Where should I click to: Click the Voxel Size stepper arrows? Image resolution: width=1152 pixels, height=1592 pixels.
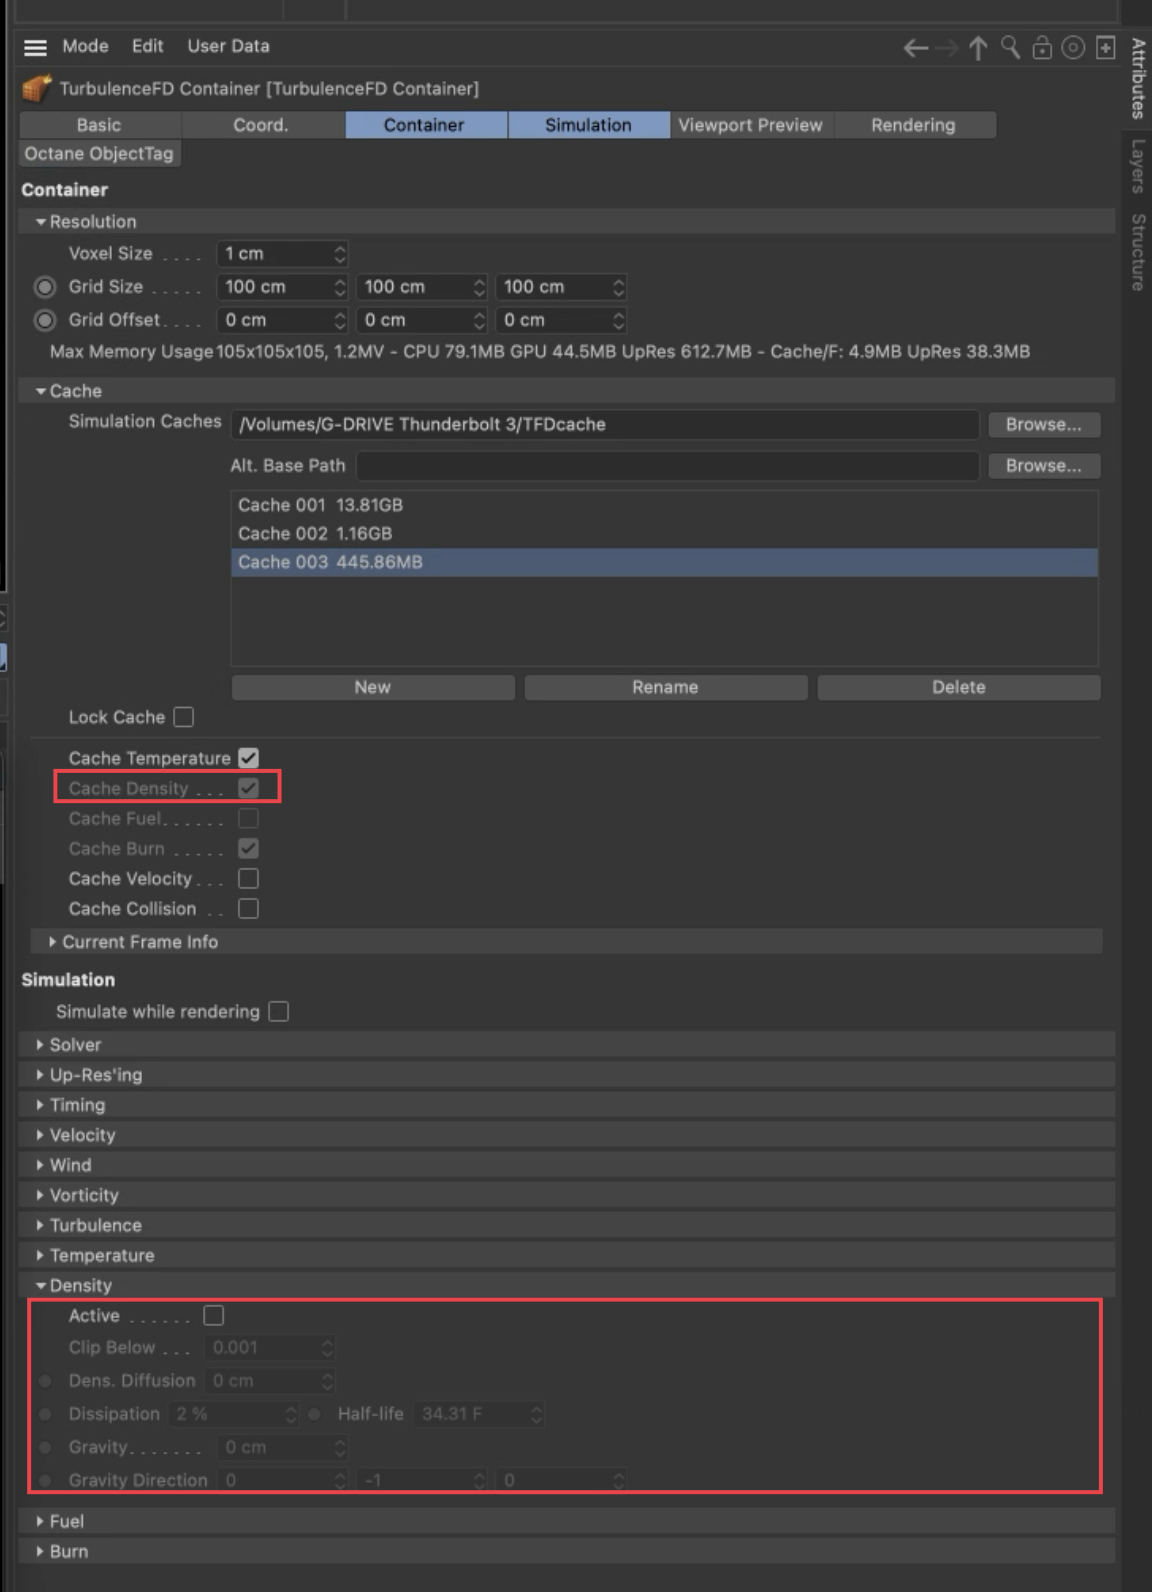pos(340,254)
